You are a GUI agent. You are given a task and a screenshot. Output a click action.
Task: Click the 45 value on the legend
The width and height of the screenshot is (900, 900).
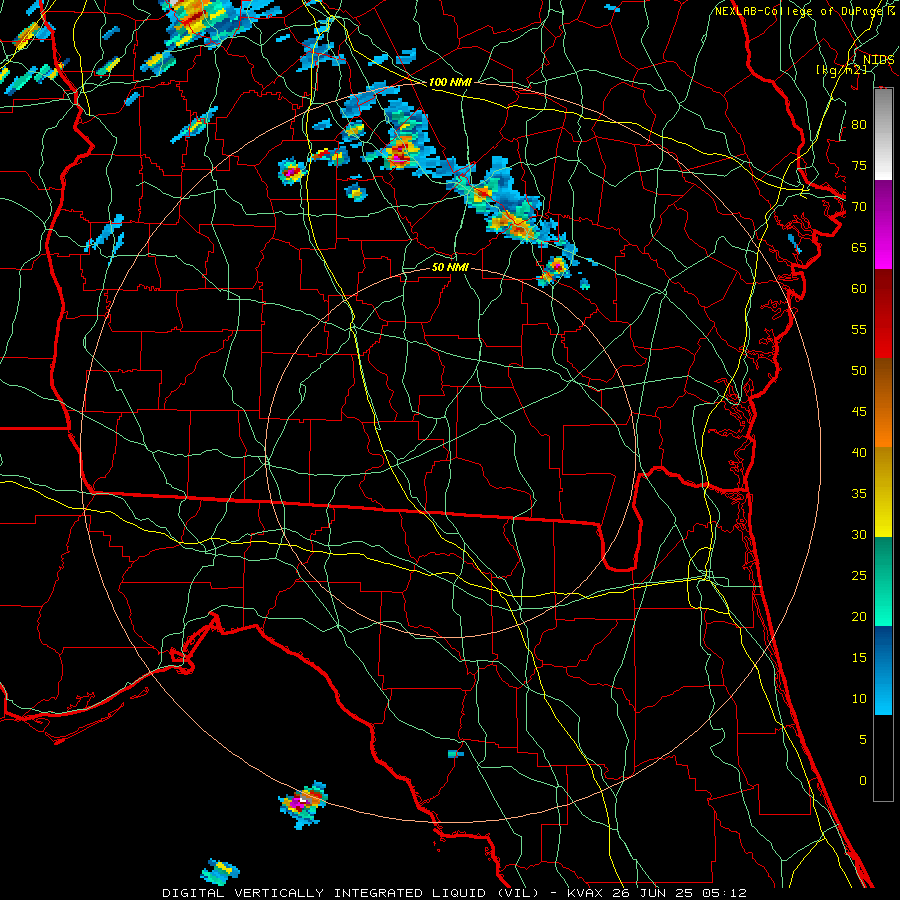coord(859,412)
